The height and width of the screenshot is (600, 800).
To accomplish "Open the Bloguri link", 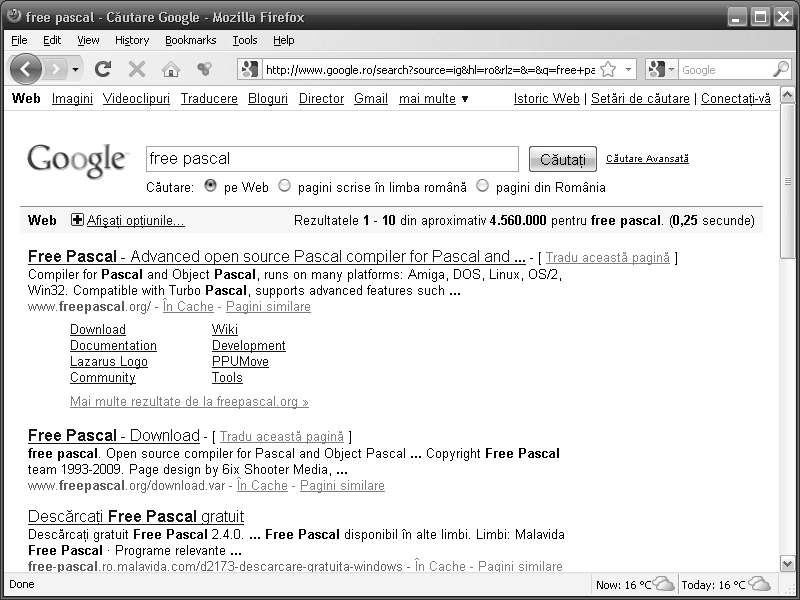I will coord(268,98).
